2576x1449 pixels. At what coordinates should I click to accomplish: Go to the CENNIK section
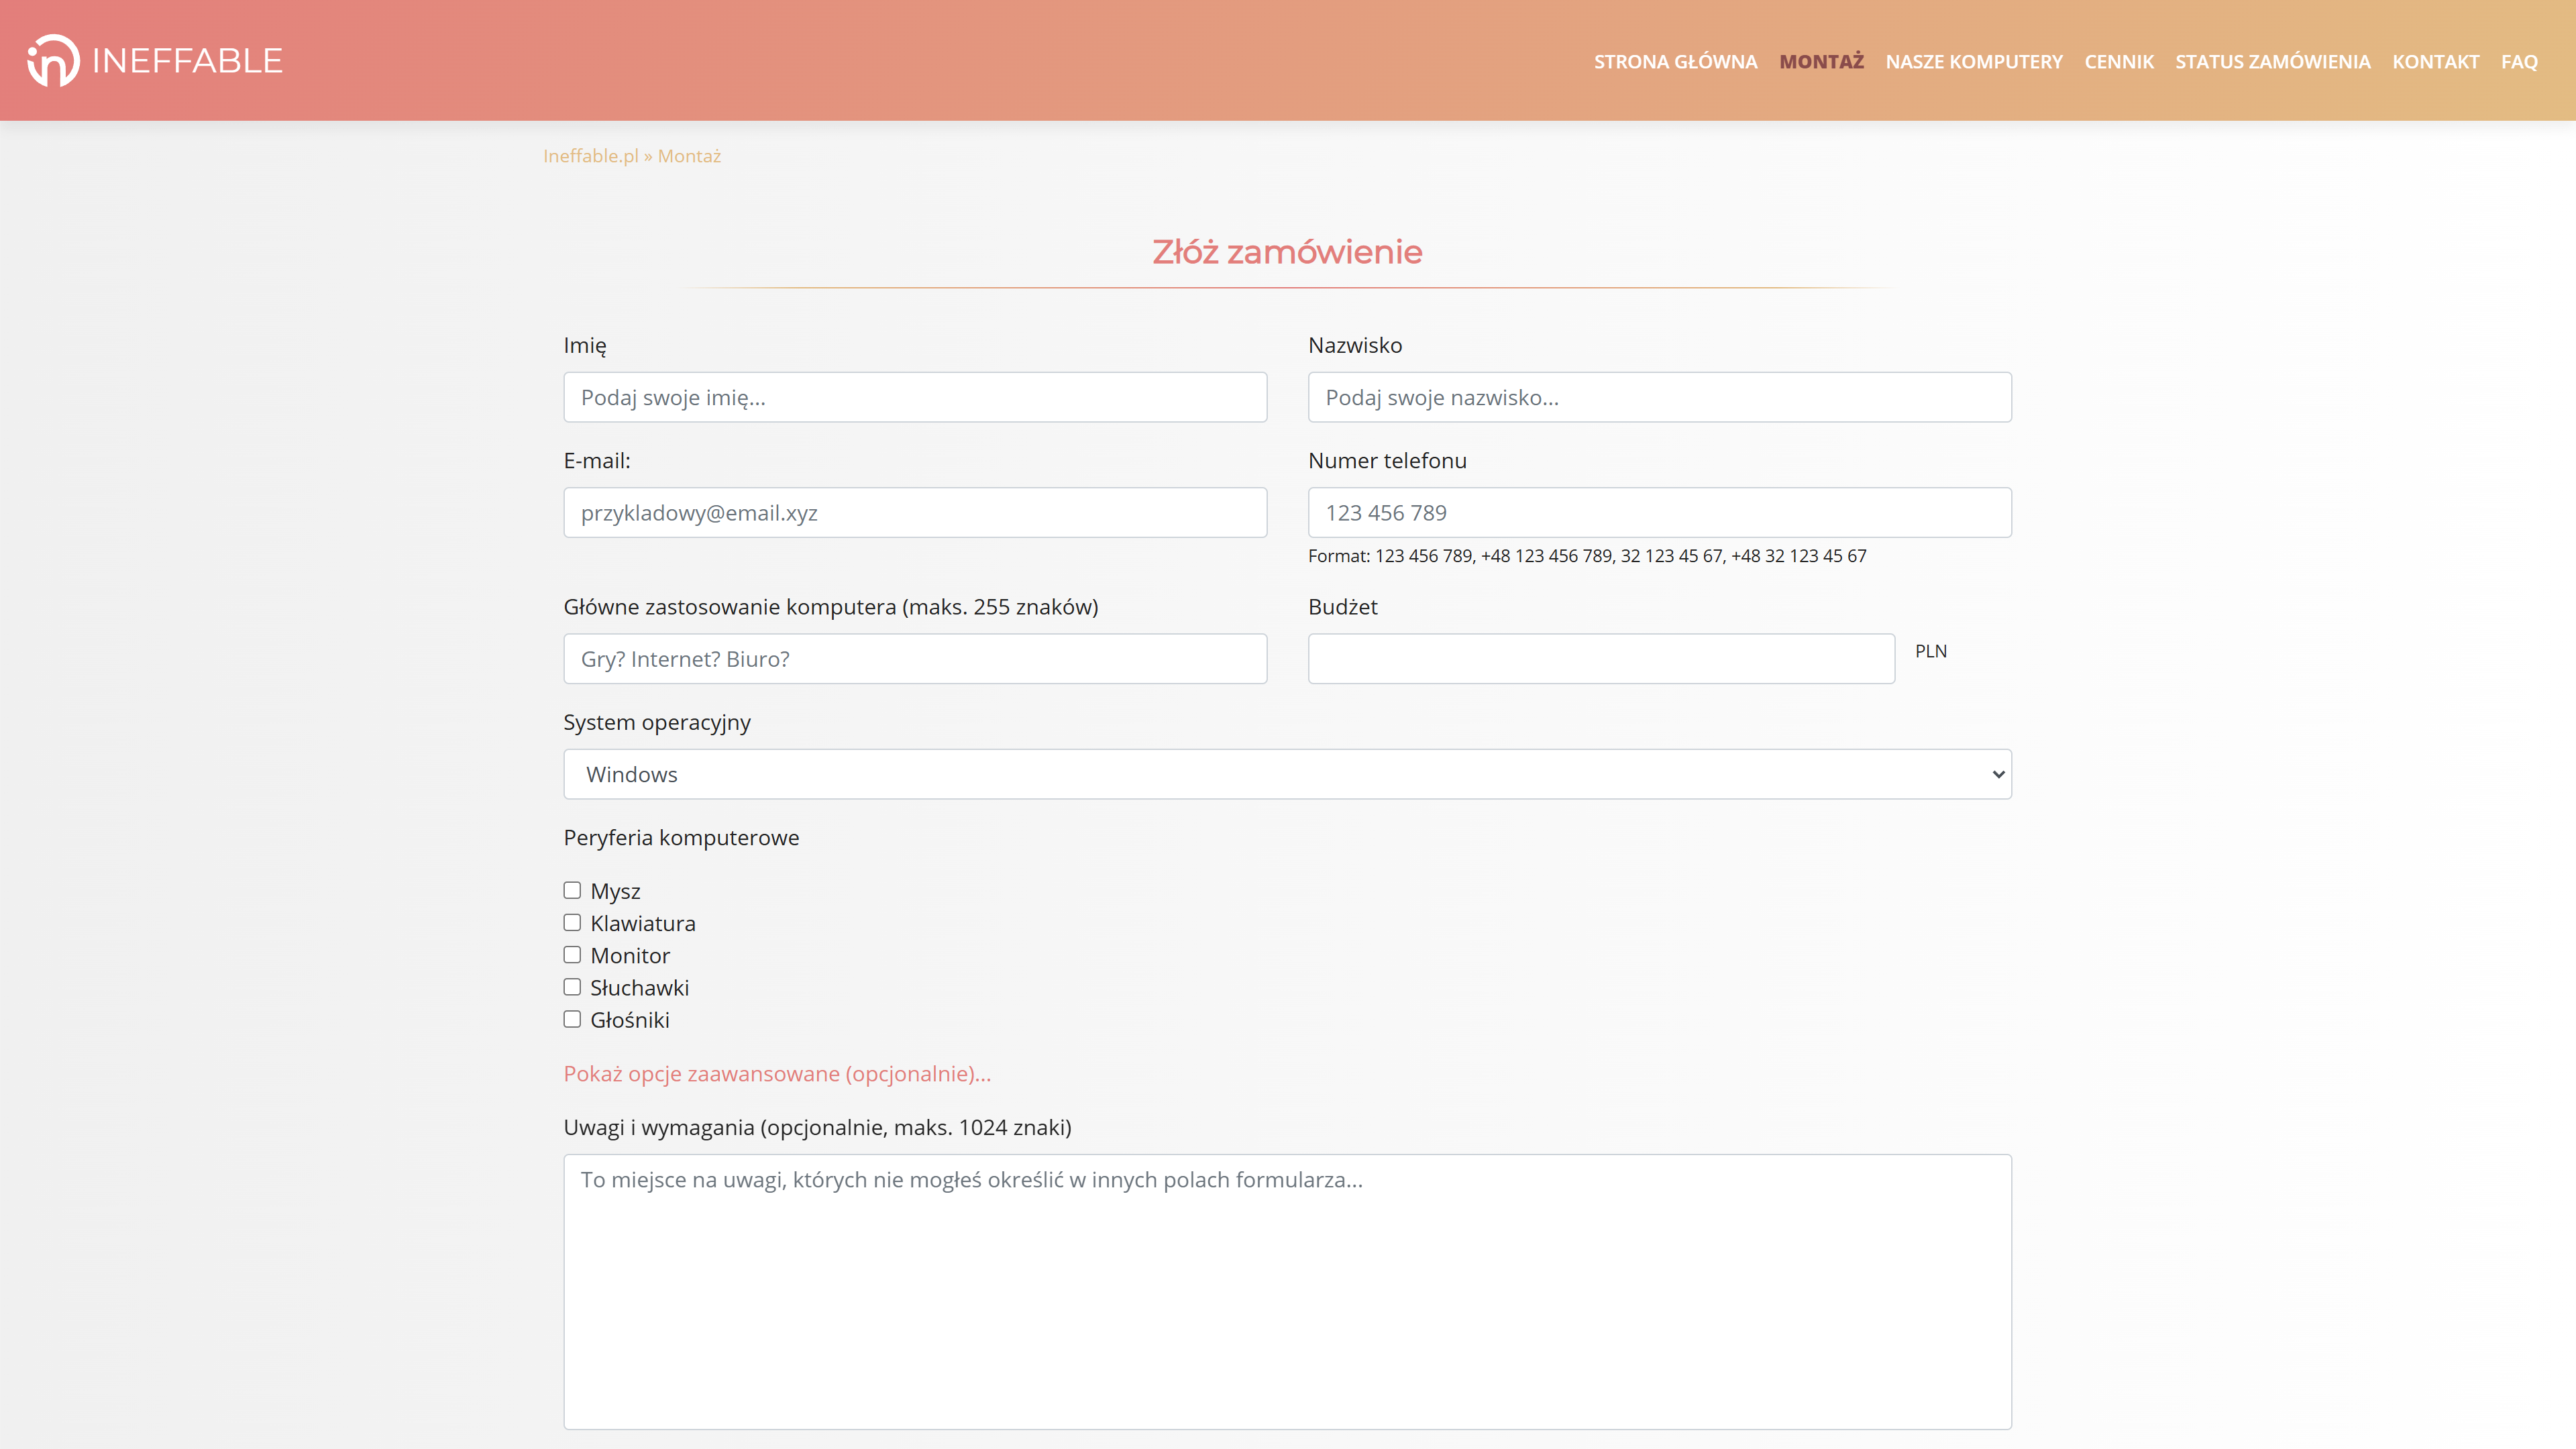(2119, 61)
